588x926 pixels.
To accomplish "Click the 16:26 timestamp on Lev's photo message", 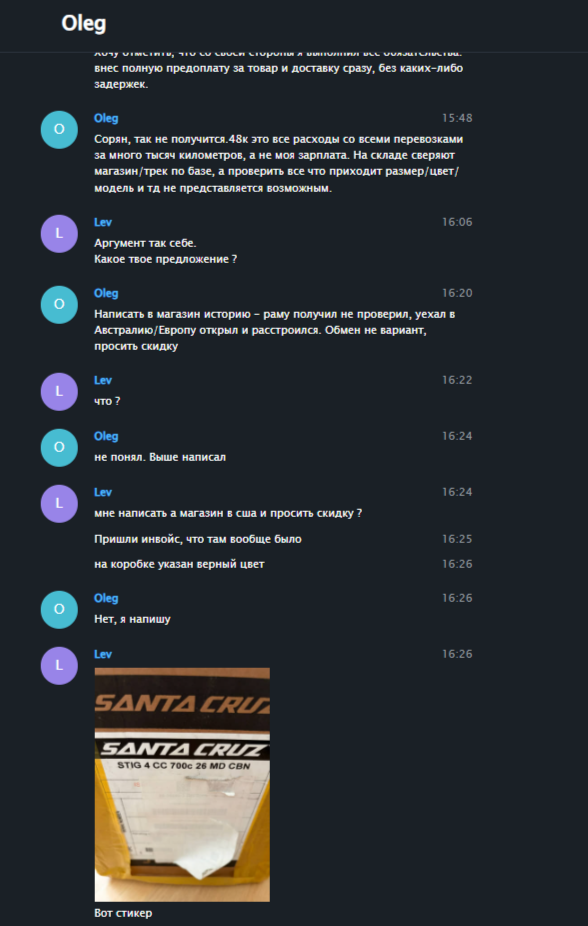I will click(x=457, y=654).
